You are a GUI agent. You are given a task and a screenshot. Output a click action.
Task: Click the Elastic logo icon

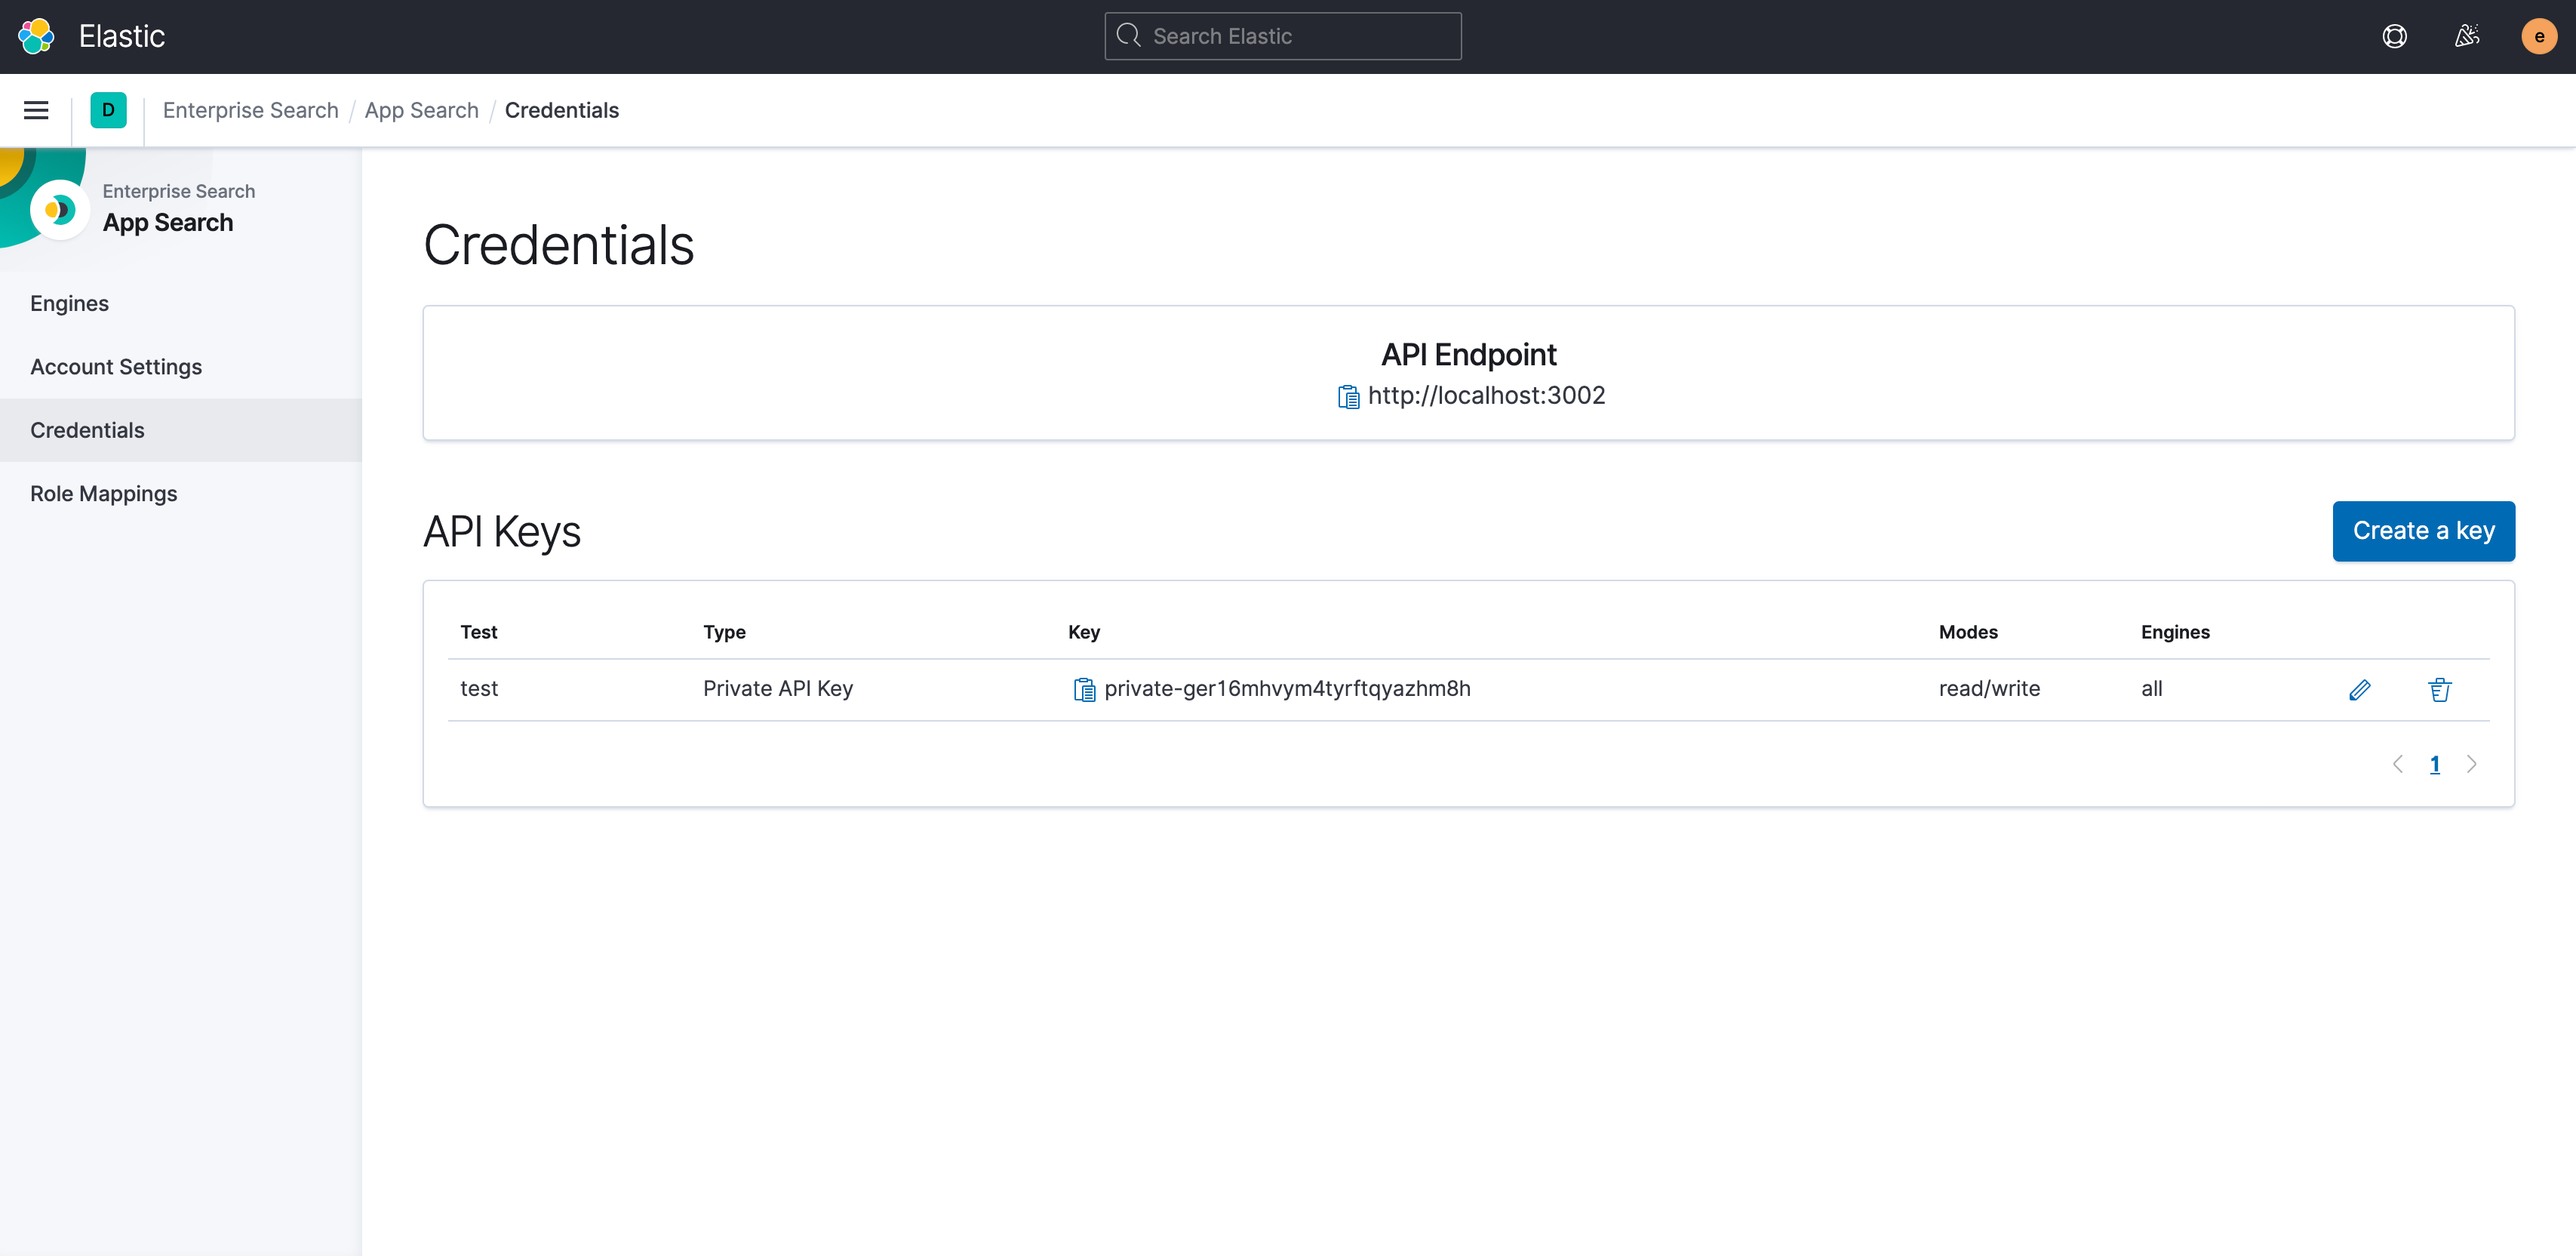coord(36,36)
